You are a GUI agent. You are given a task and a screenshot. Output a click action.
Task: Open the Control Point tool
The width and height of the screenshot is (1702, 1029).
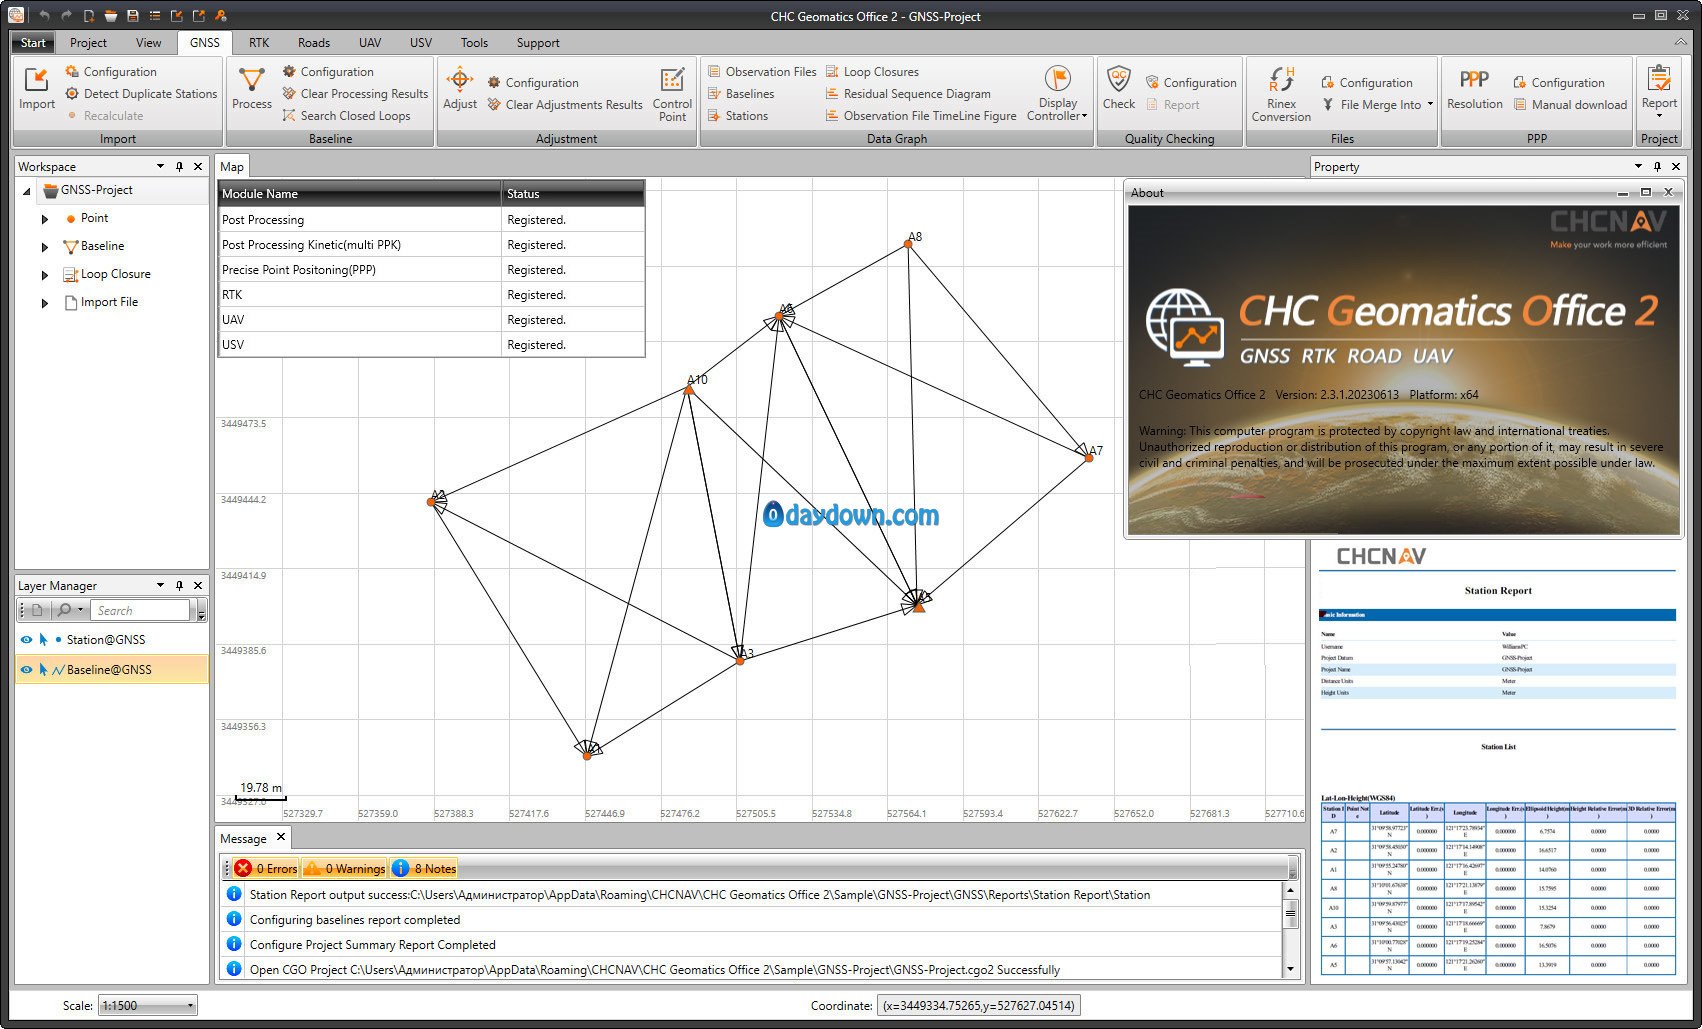[672, 95]
